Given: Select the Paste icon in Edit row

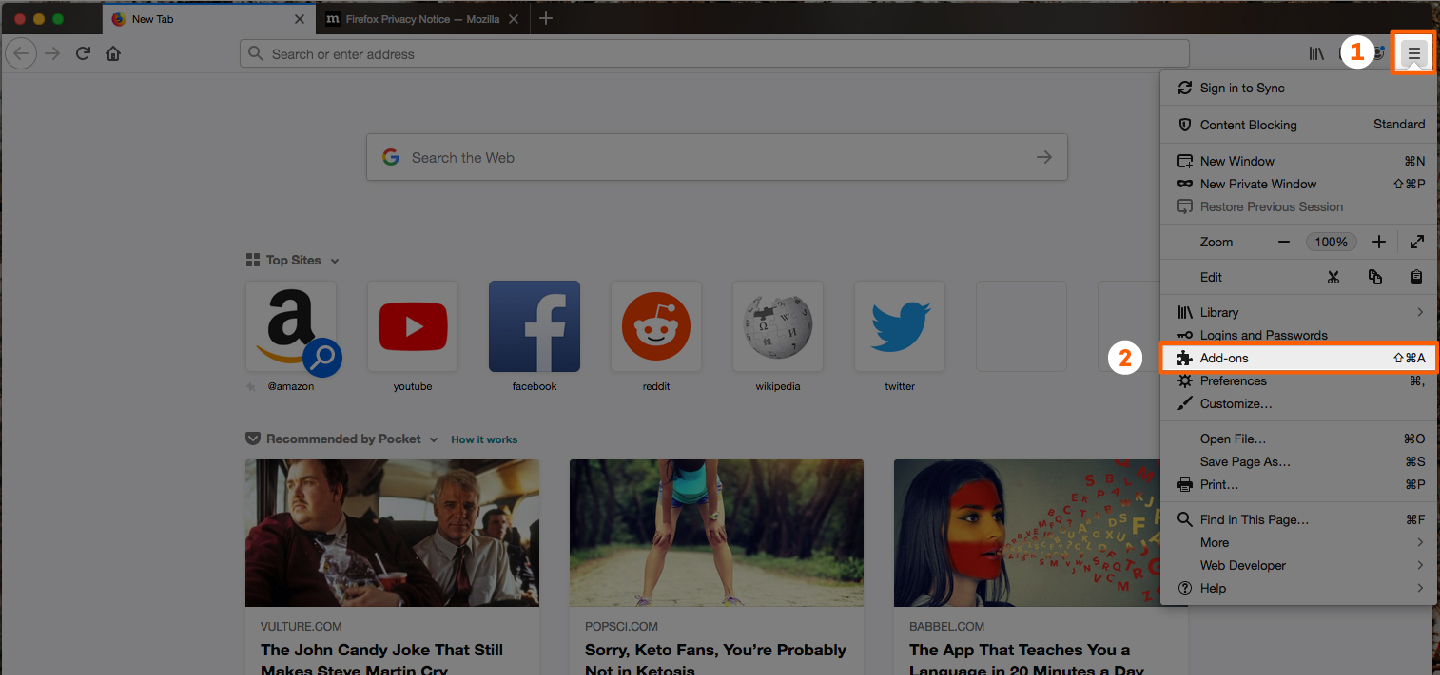Looking at the screenshot, I should coord(1416,277).
